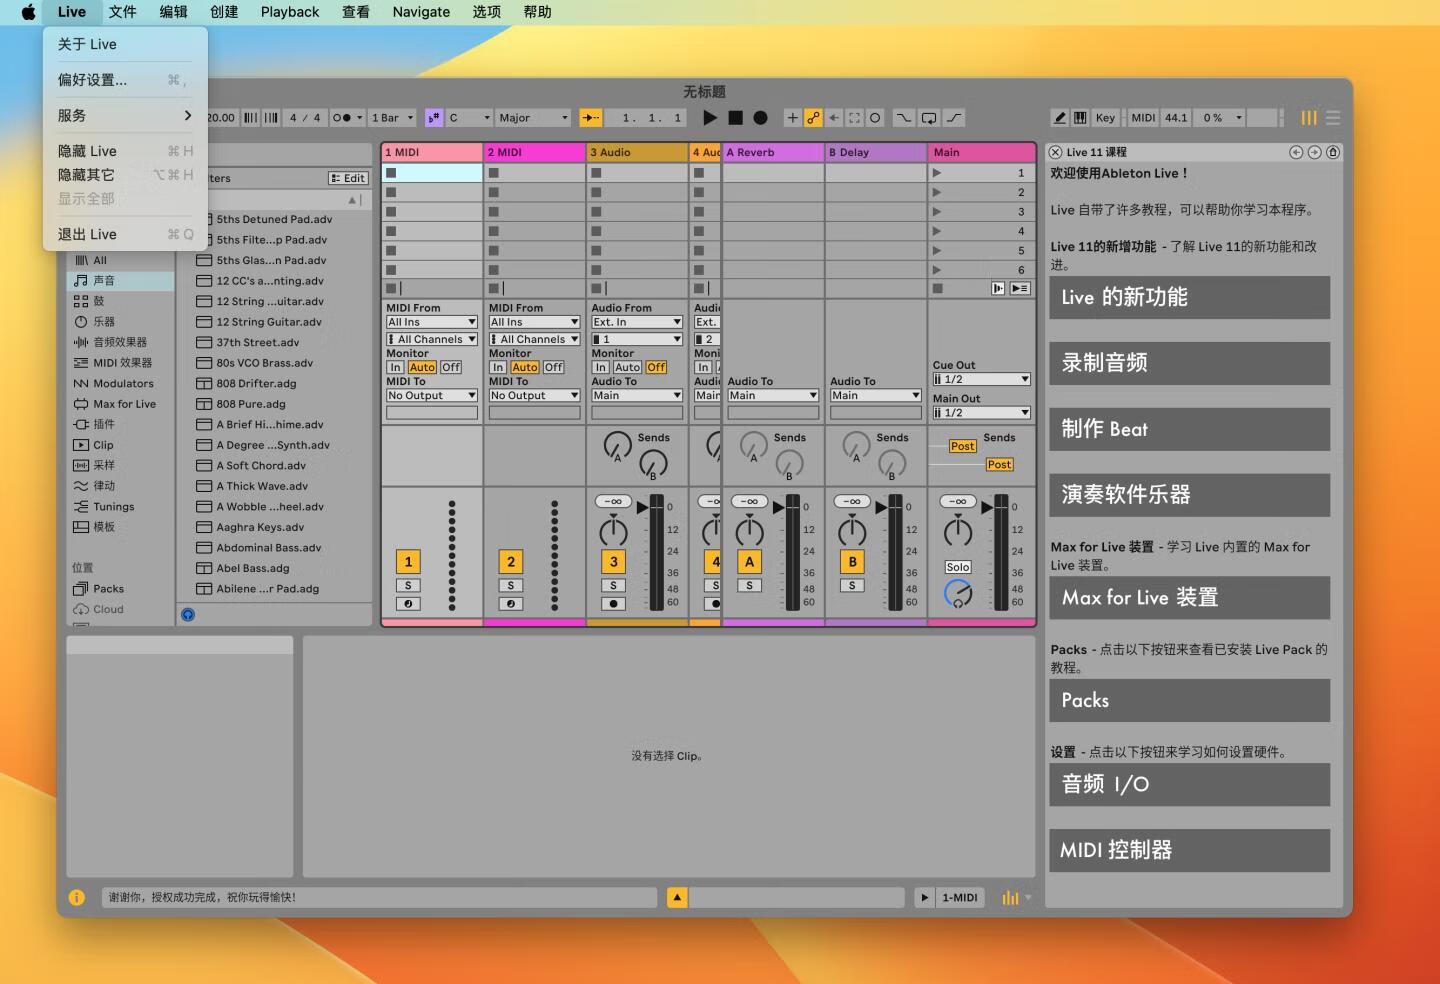This screenshot has height=984, width=1440.
Task: Select 偏好设置 from Live menu
Action: (92, 80)
